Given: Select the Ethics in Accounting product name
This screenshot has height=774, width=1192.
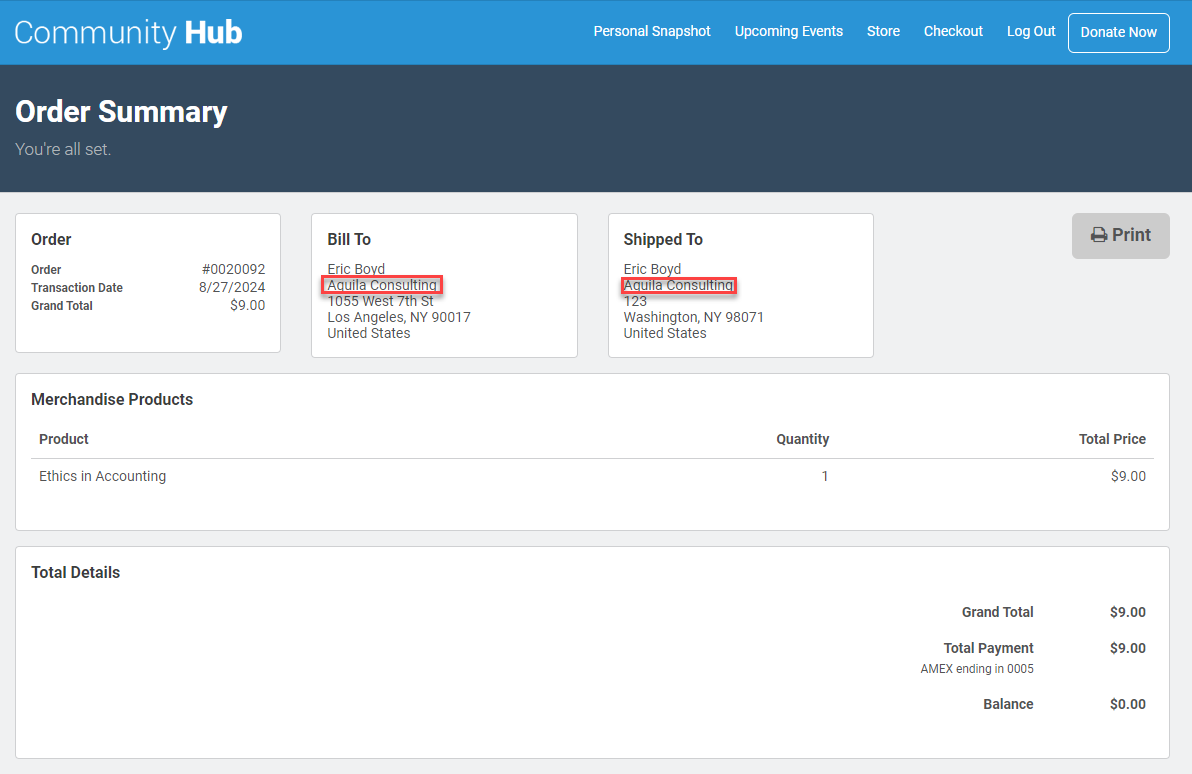Looking at the screenshot, I should point(102,476).
